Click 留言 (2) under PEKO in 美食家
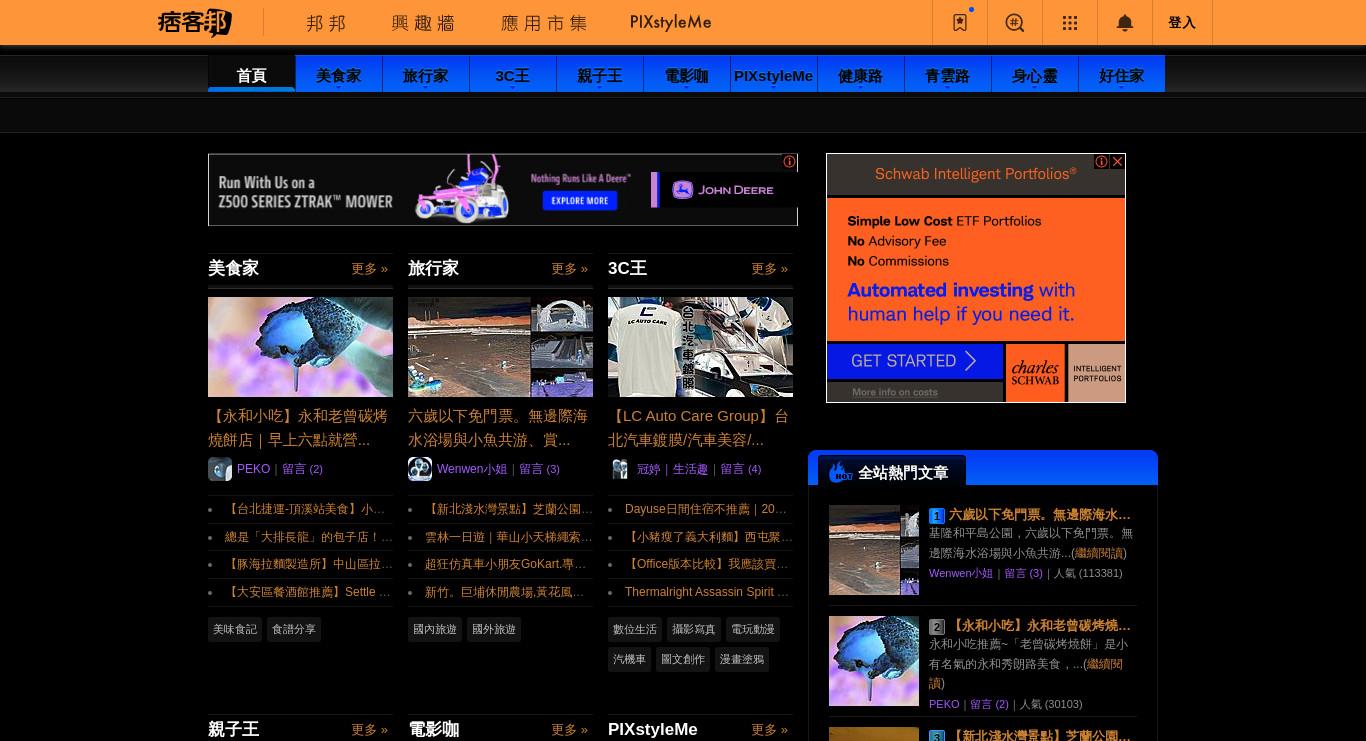Viewport: 1366px width, 741px height. (302, 469)
